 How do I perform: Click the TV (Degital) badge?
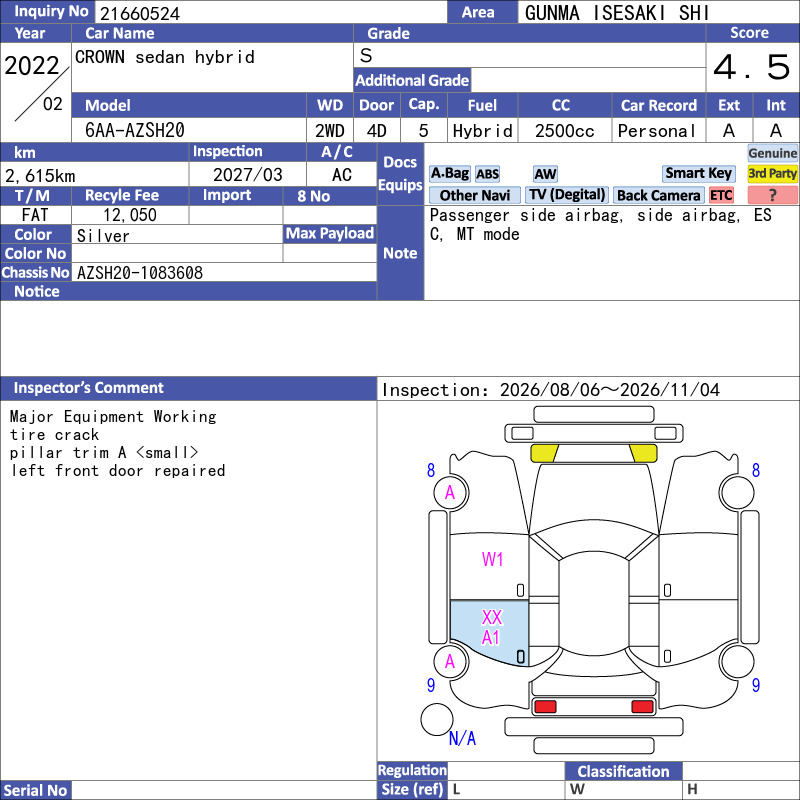tap(567, 195)
